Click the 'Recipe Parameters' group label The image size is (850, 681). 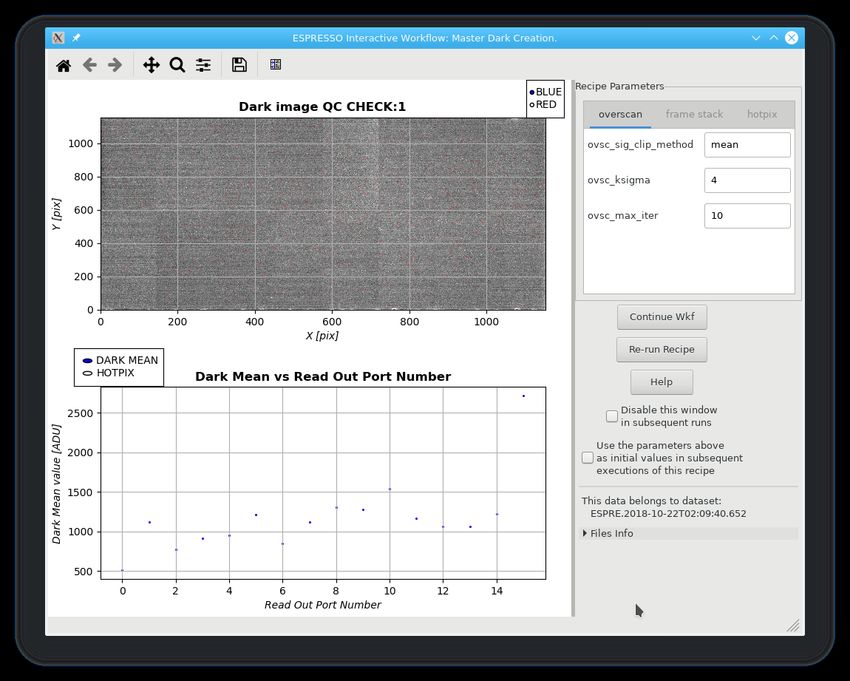[x=619, y=86]
